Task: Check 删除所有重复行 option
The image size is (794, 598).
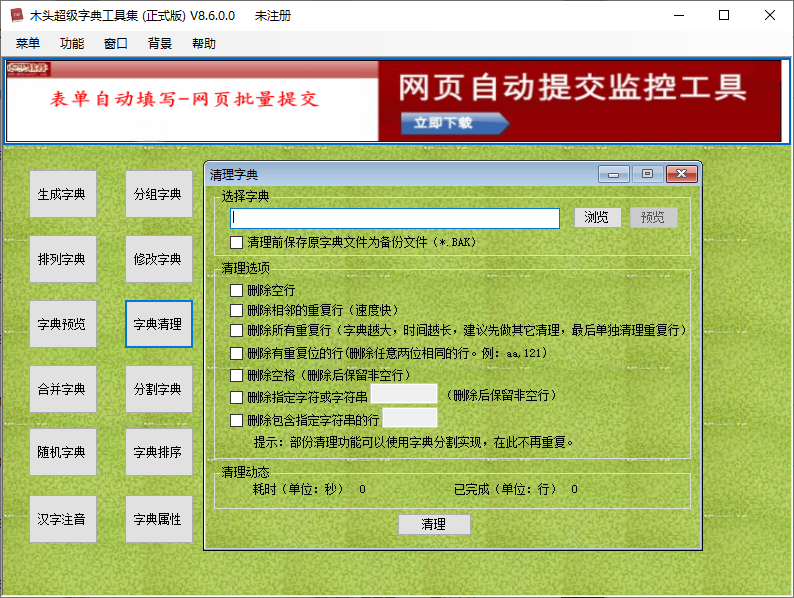Action: click(237, 330)
